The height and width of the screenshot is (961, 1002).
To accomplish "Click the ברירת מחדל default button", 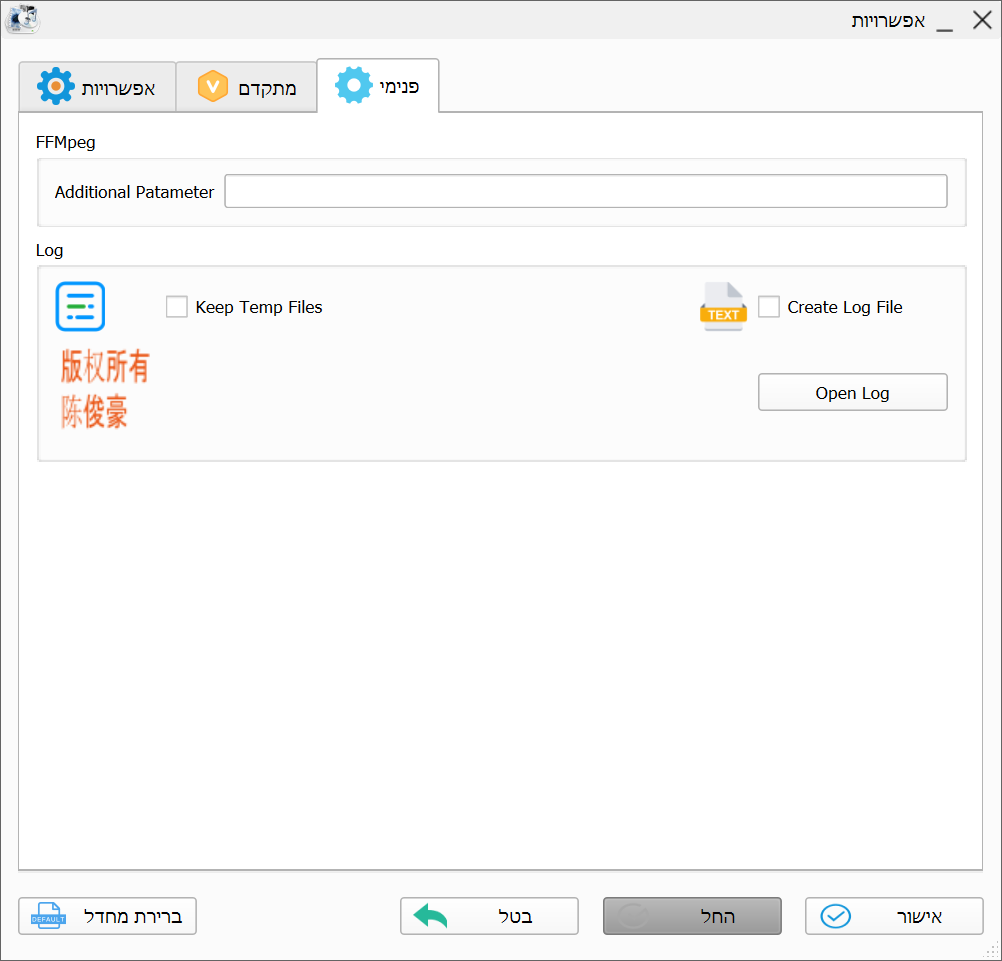I will (x=108, y=916).
